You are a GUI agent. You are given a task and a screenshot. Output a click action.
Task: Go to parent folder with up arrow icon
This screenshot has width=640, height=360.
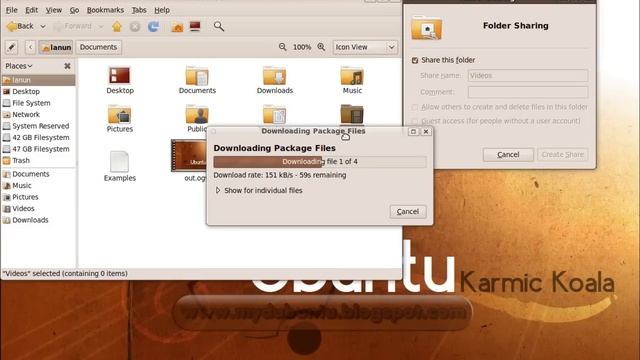point(117,27)
